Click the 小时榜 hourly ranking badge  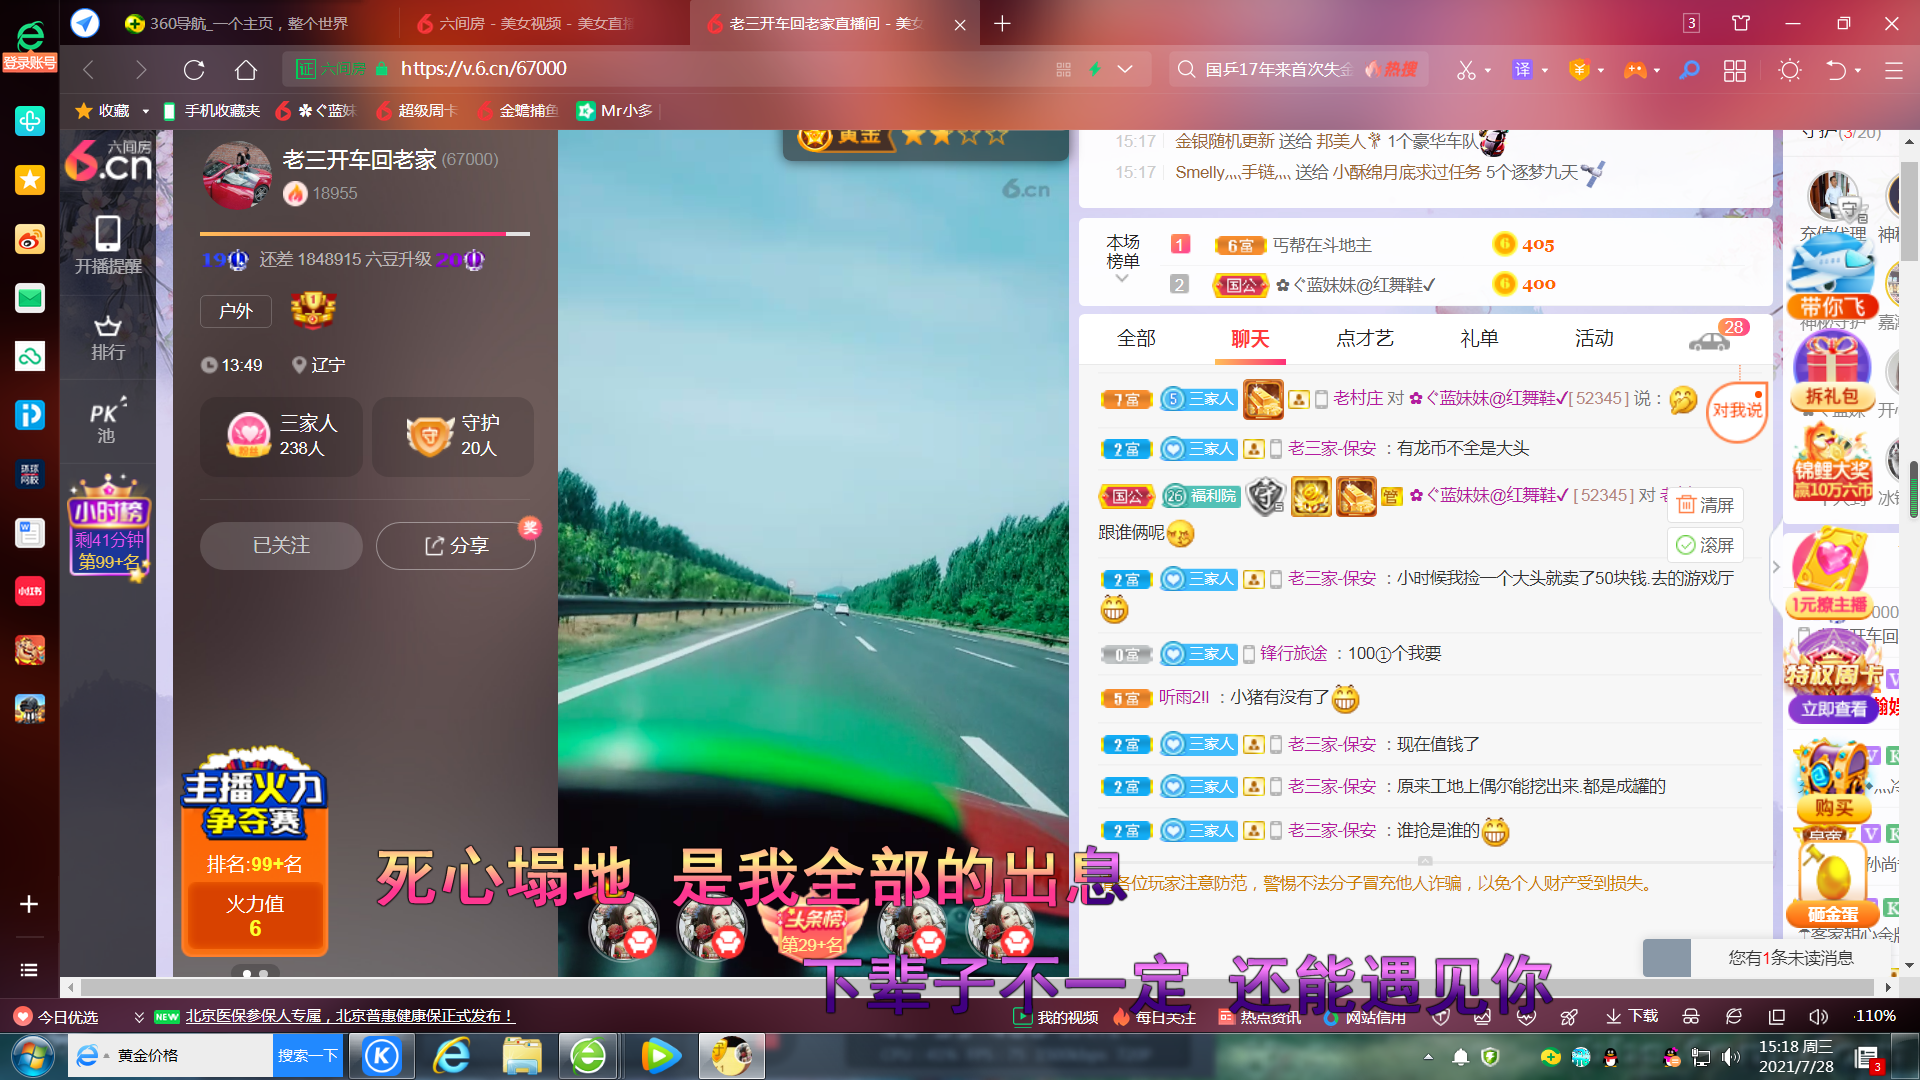coord(108,526)
